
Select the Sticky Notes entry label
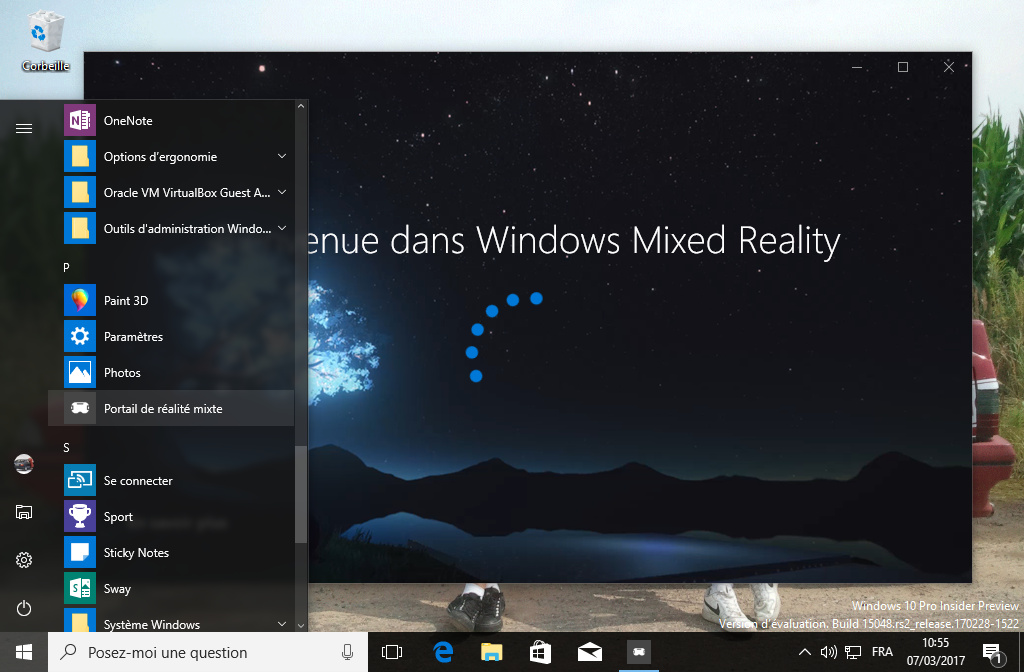[136, 552]
